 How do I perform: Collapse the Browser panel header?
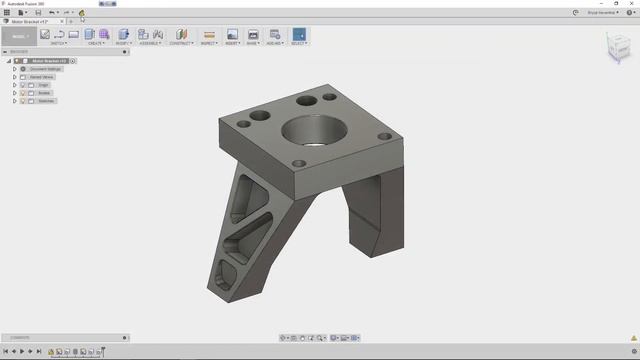click(x=5, y=52)
